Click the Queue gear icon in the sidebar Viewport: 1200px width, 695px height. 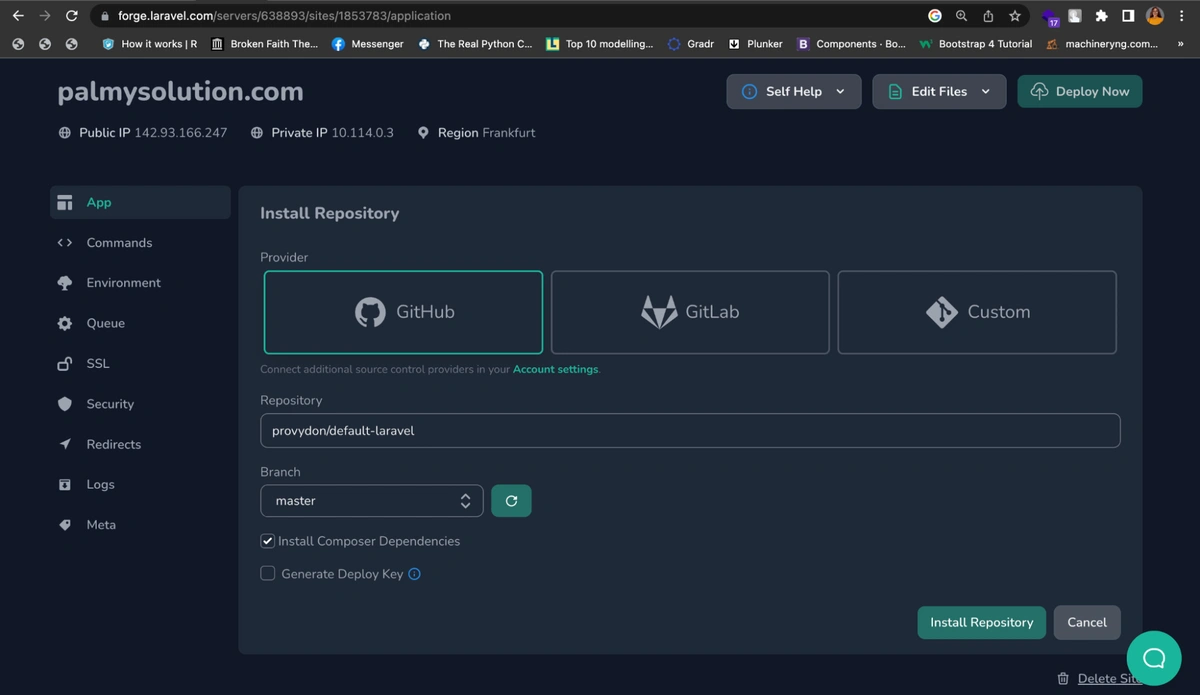pos(65,323)
